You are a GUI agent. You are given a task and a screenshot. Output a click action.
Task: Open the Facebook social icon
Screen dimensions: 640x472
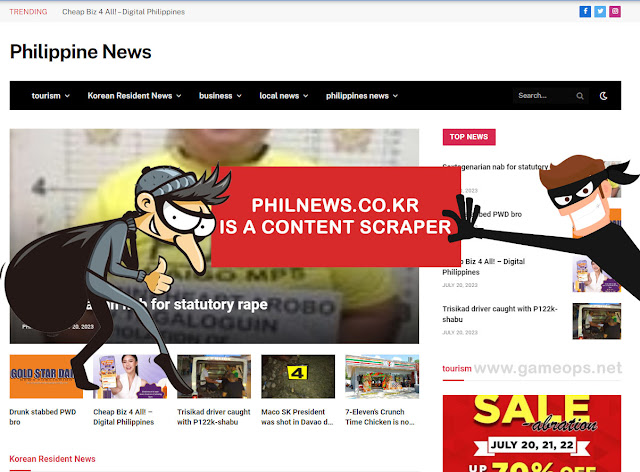(585, 11)
